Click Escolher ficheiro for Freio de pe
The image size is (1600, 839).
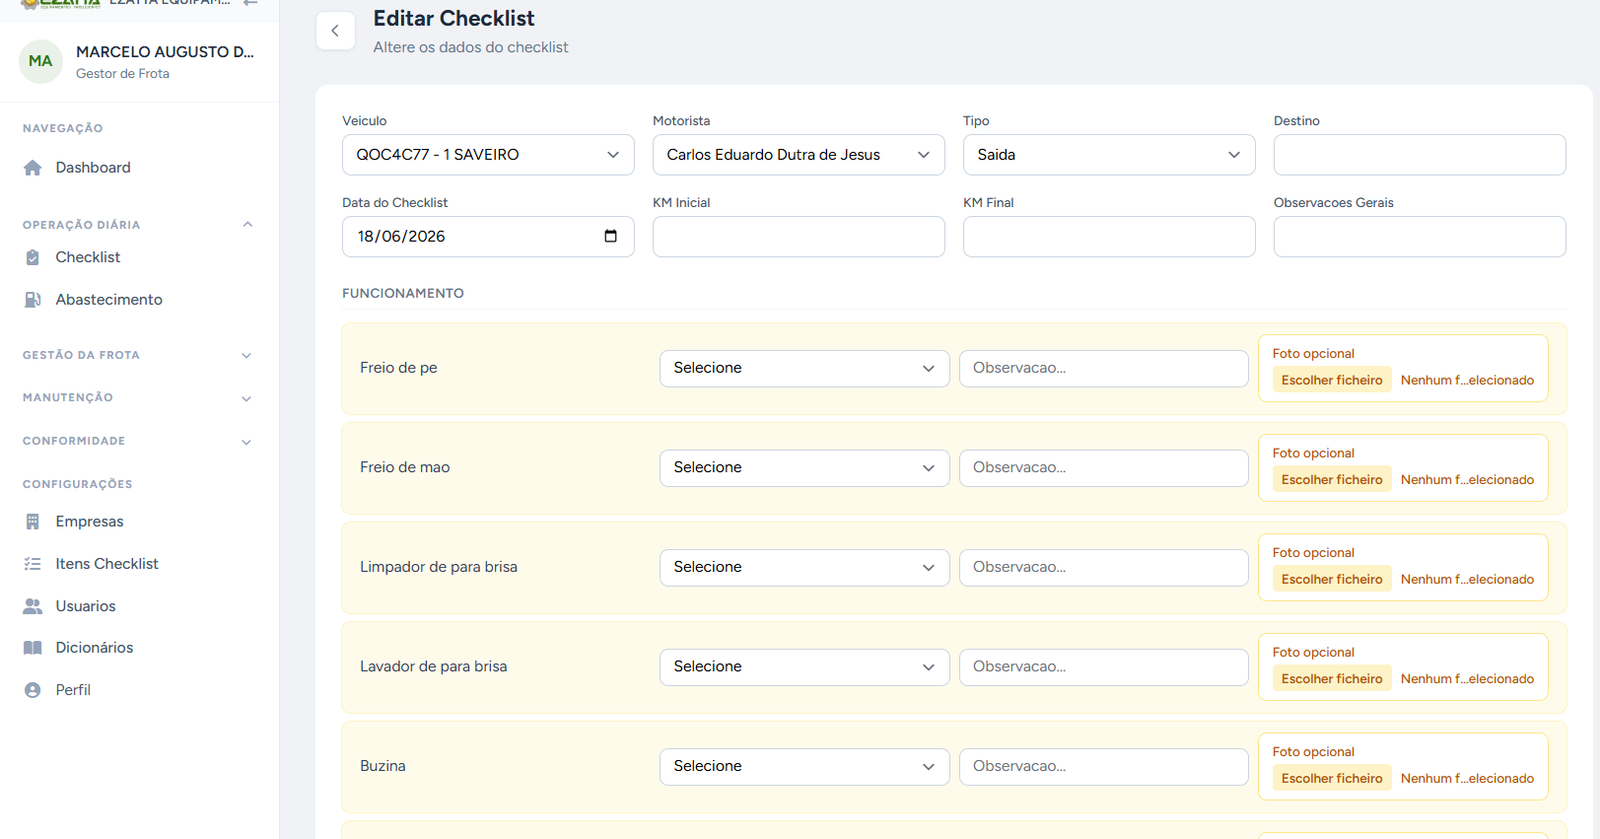tap(1332, 380)
